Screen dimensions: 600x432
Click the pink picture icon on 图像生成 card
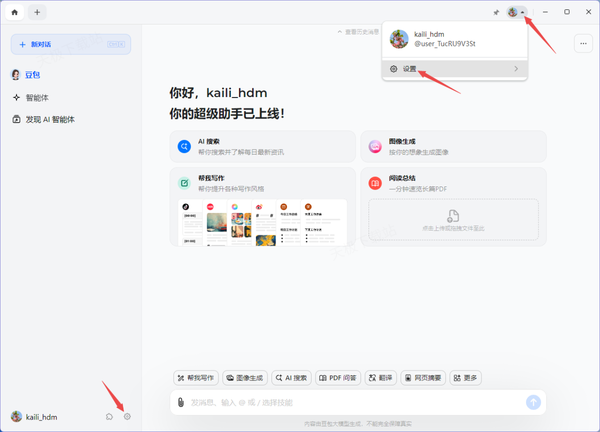375,147
